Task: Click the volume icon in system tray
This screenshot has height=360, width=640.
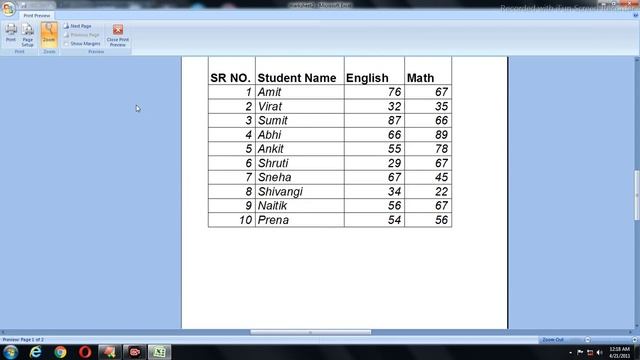Action: click(x=599, y=353)
